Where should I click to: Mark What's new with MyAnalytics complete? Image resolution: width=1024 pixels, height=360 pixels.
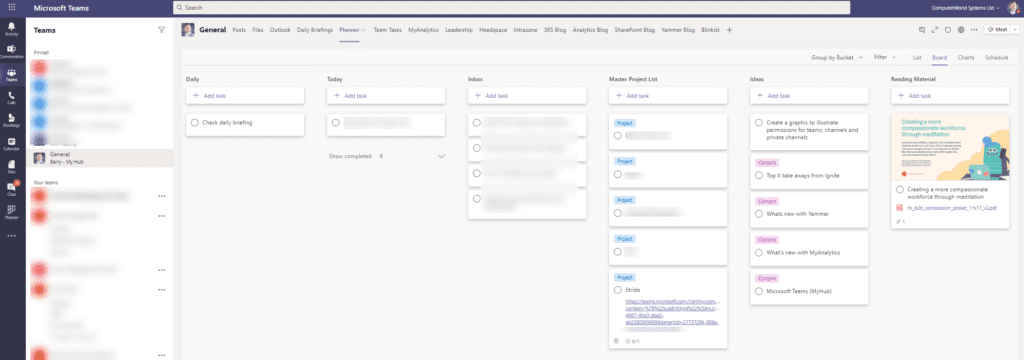click(759, 252)
